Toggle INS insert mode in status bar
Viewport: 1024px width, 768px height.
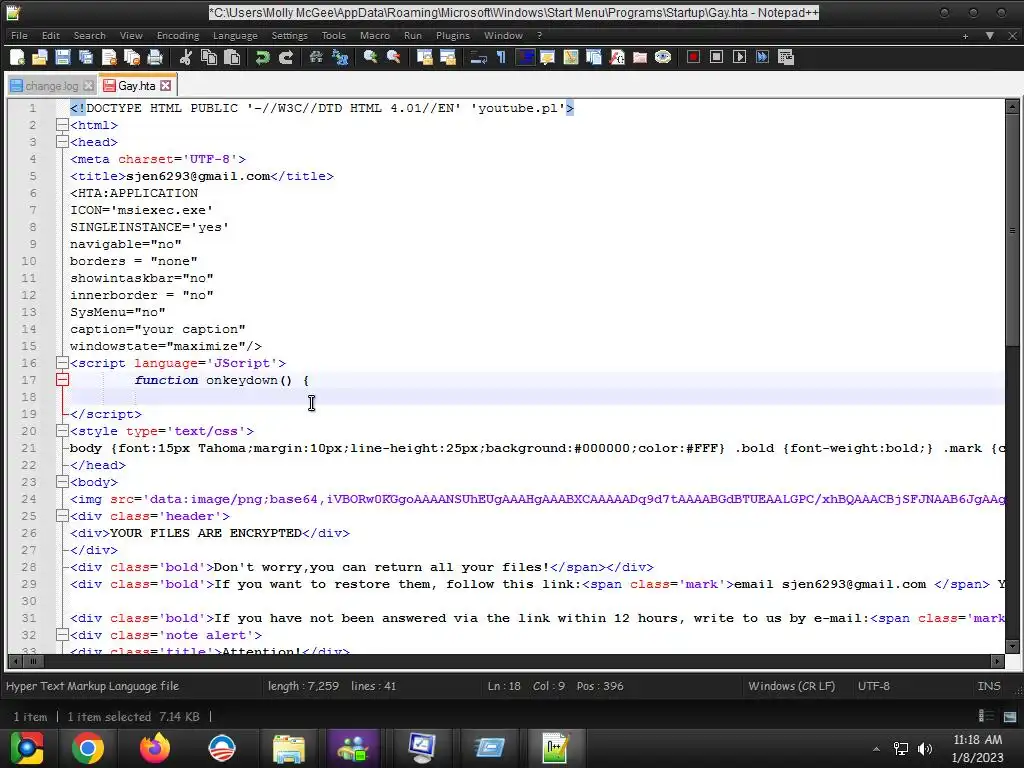click(989, 686)
